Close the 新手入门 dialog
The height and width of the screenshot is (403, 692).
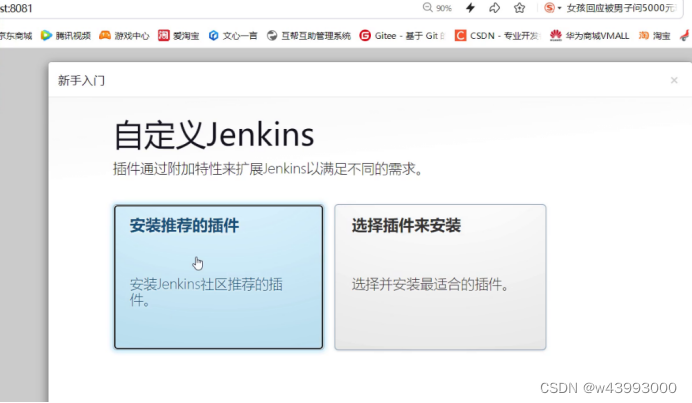(674, 80)
